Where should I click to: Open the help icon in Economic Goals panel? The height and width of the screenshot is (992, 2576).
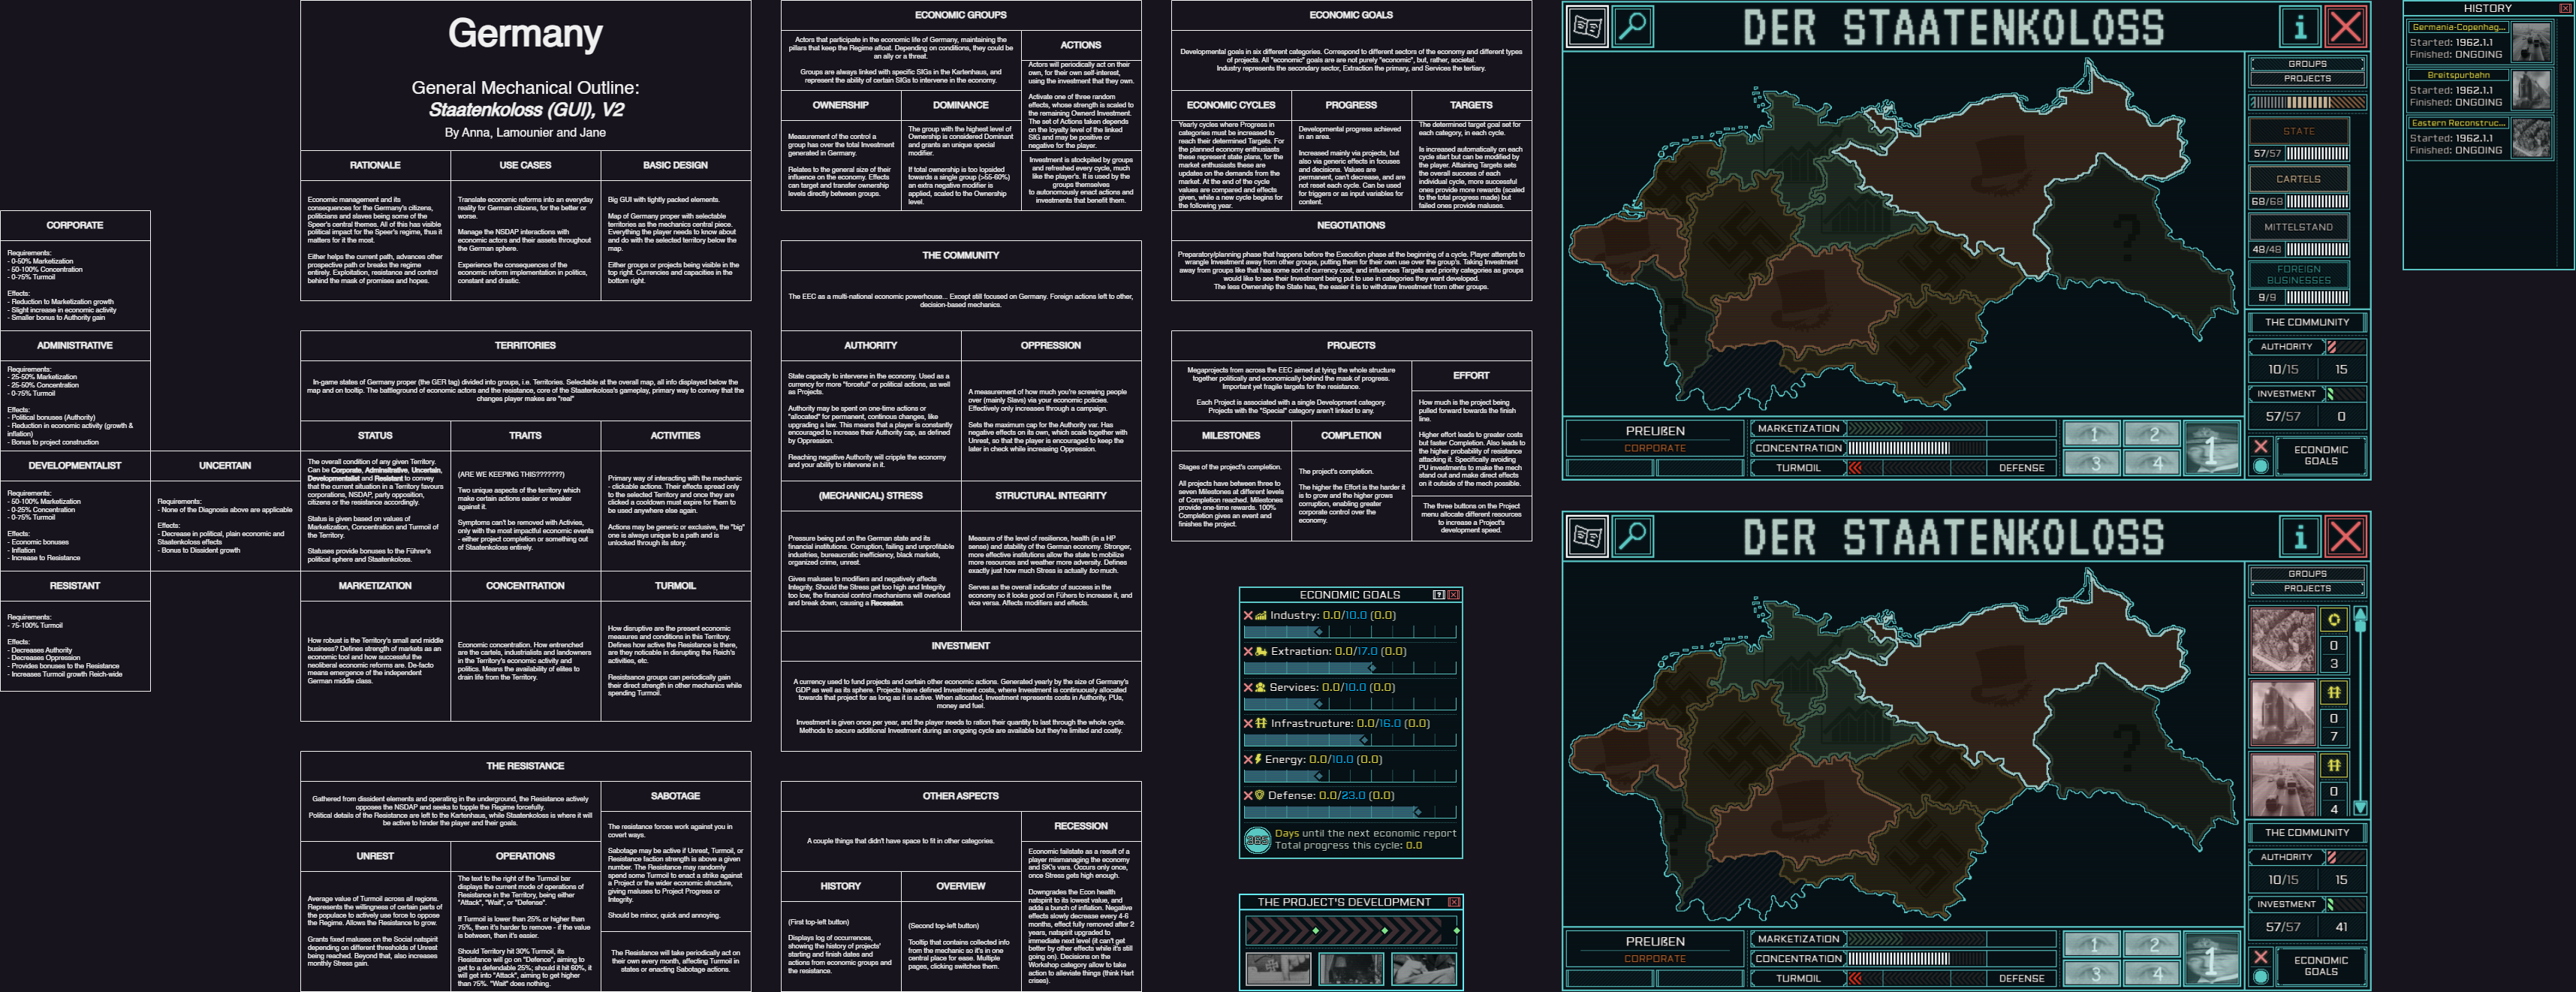[1439, 595]
